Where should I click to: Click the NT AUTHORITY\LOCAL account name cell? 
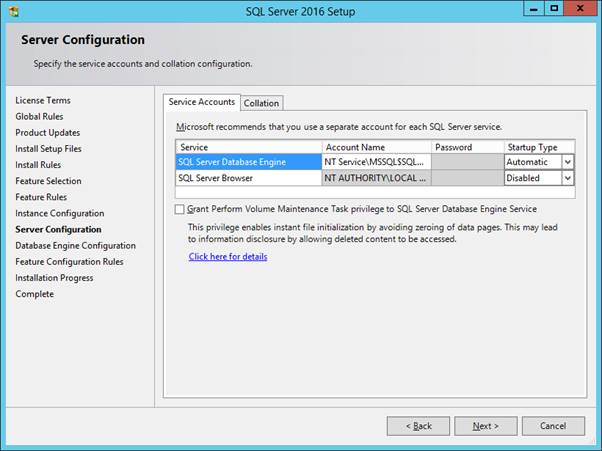coord(376,178)
